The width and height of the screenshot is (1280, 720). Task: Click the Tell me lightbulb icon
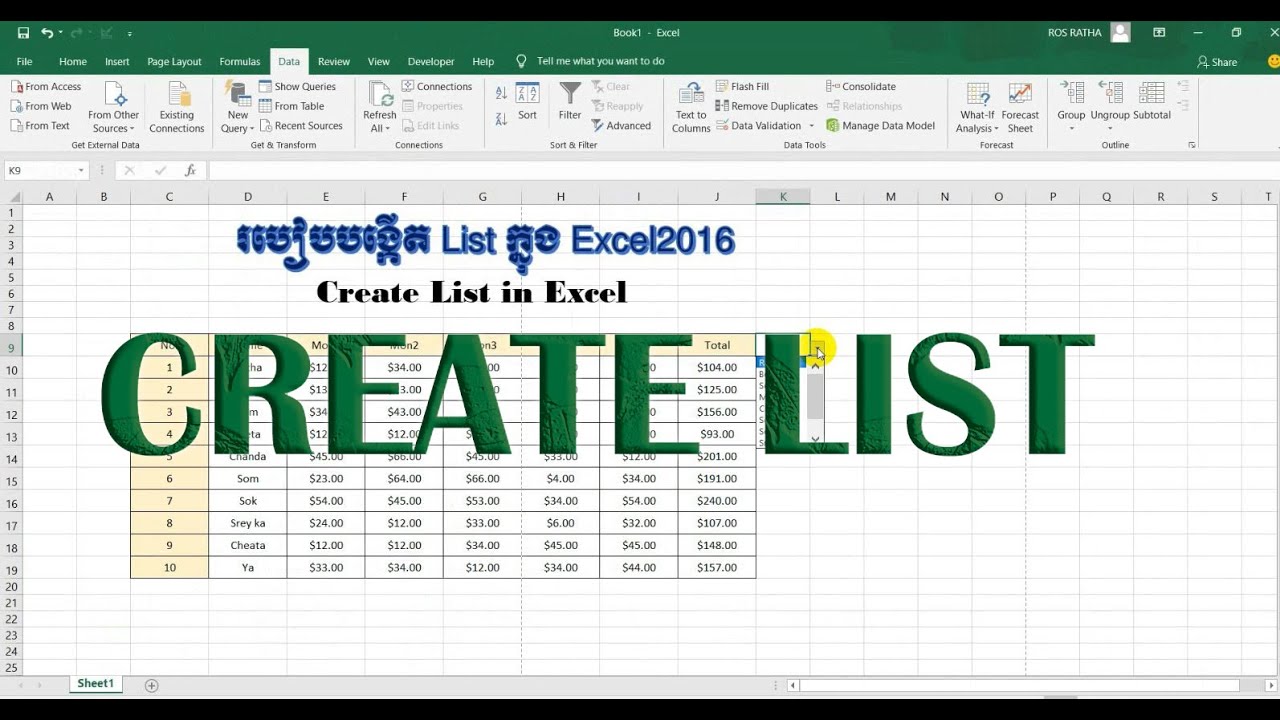[521, 61]
